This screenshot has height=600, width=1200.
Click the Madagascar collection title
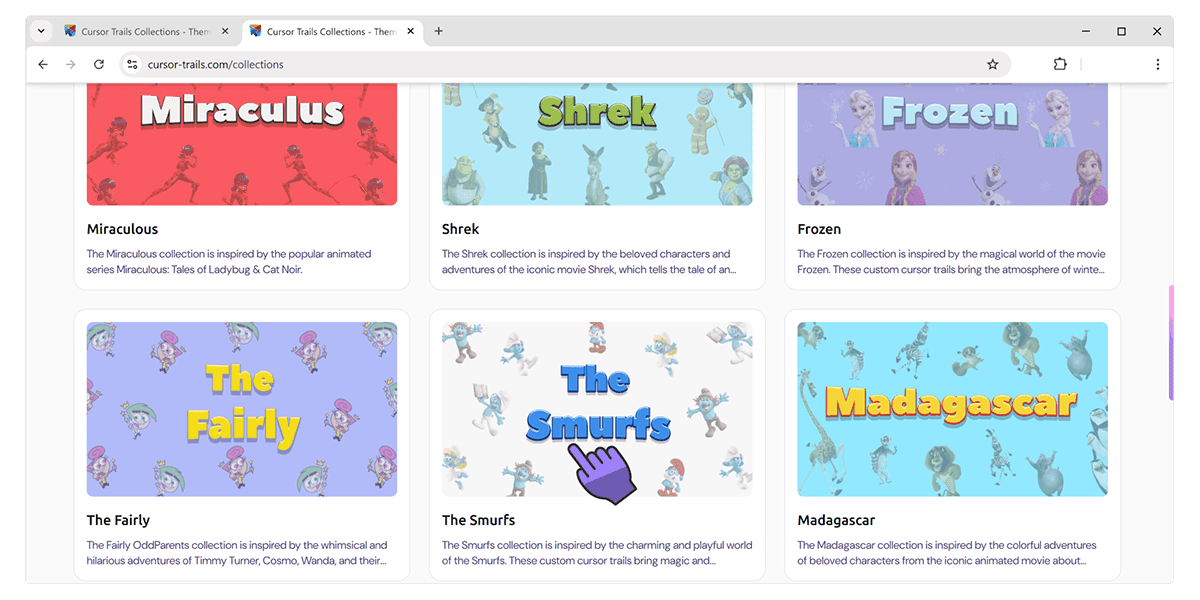(x=836, y=520)
